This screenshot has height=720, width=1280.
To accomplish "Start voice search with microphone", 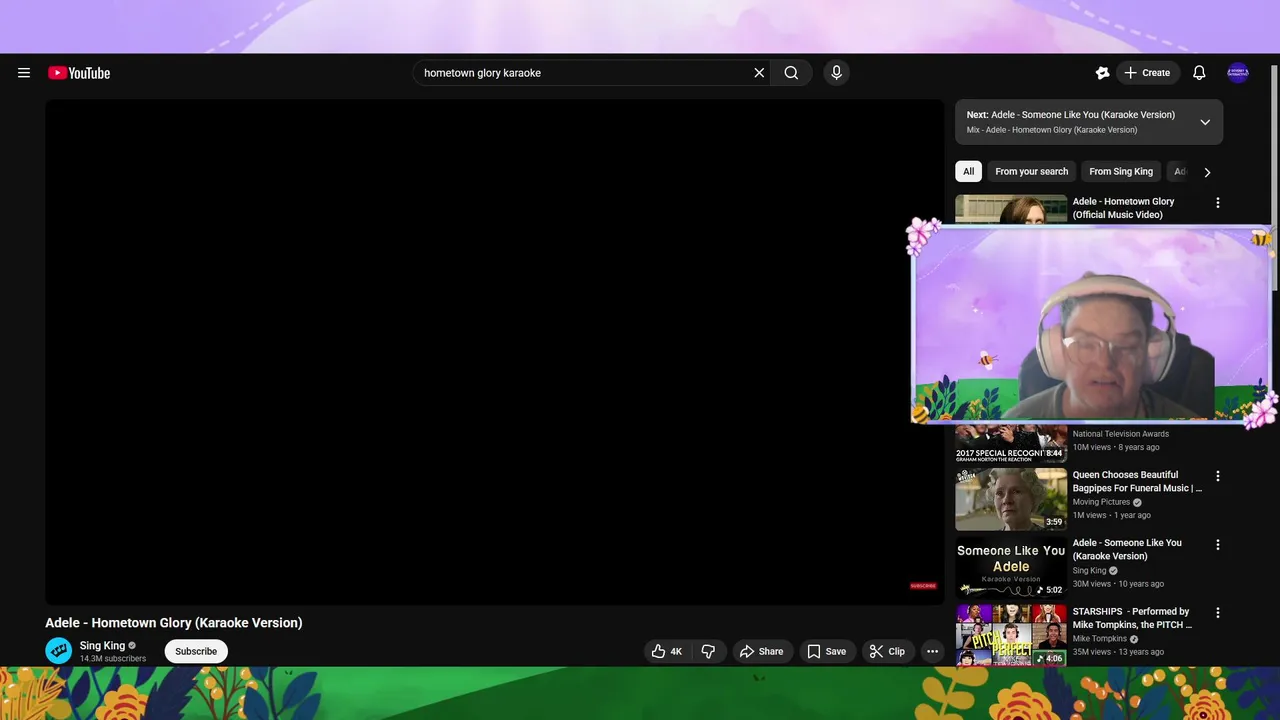I will tap(837, 73).
